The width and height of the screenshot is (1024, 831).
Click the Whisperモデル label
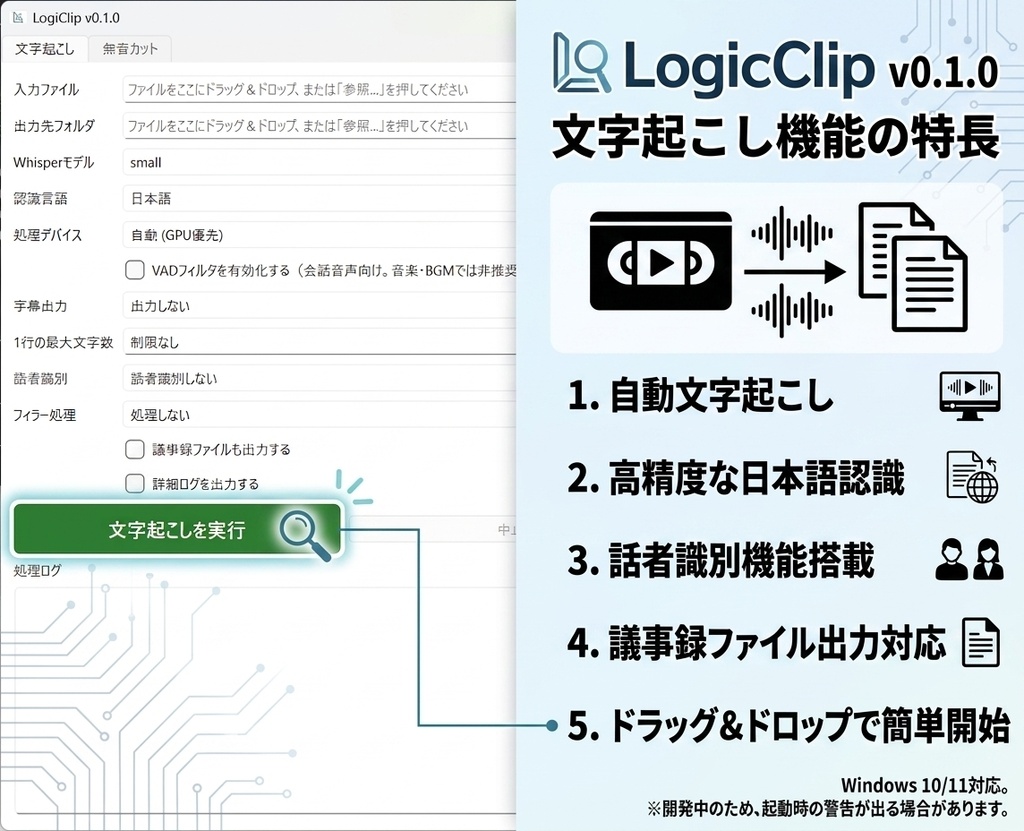pos(54,162)
